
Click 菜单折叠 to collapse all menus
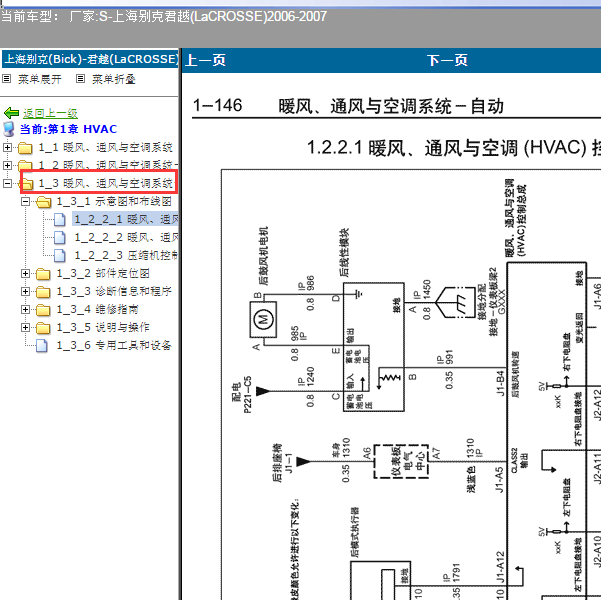coord(114,79)
